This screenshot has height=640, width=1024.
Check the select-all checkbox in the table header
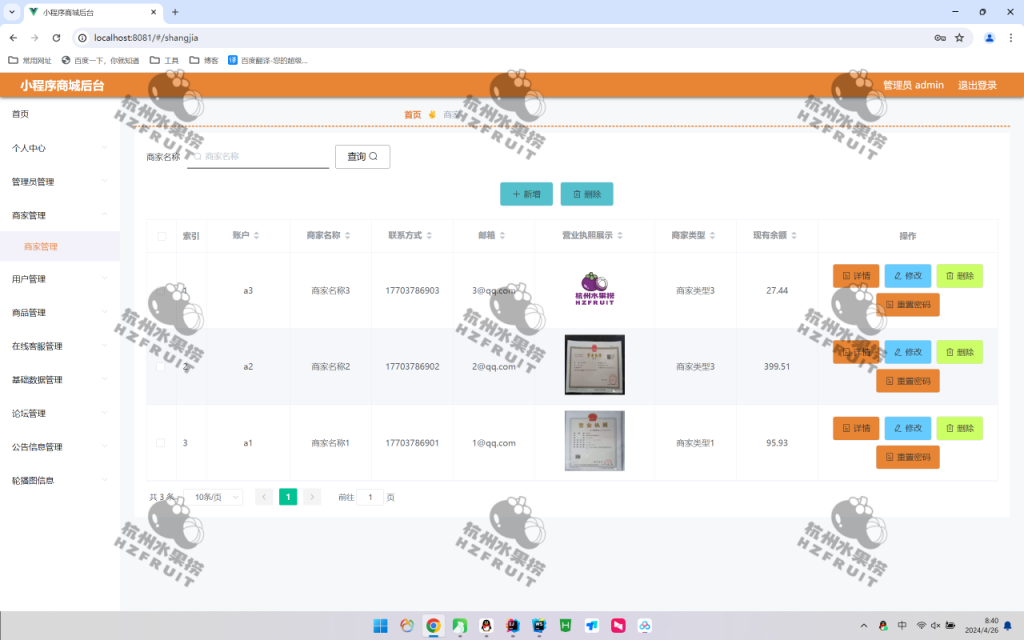[x=161, y=235]
